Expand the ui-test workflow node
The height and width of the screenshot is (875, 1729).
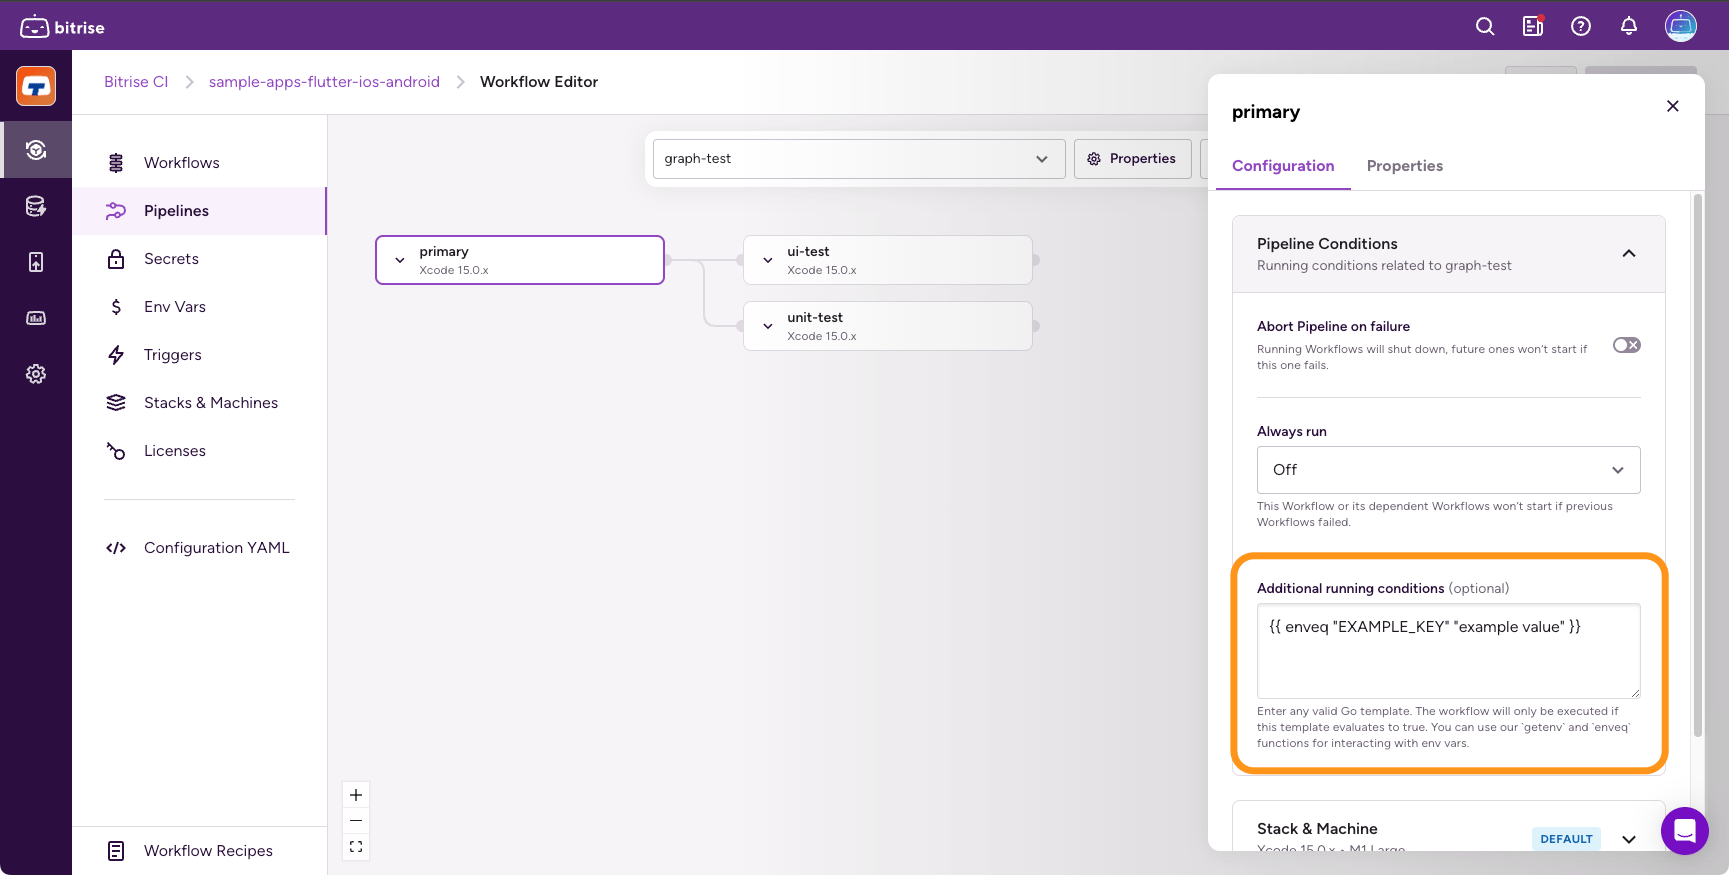click(x=768, y=260)
